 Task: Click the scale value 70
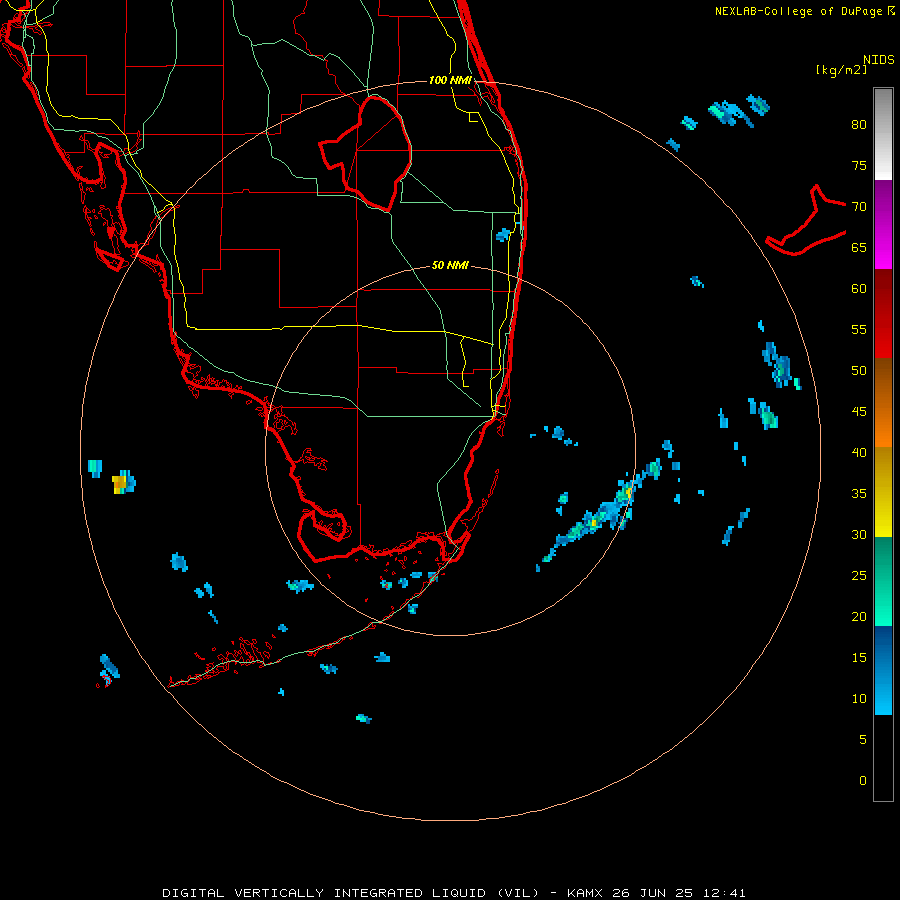[x=859, y=207]
